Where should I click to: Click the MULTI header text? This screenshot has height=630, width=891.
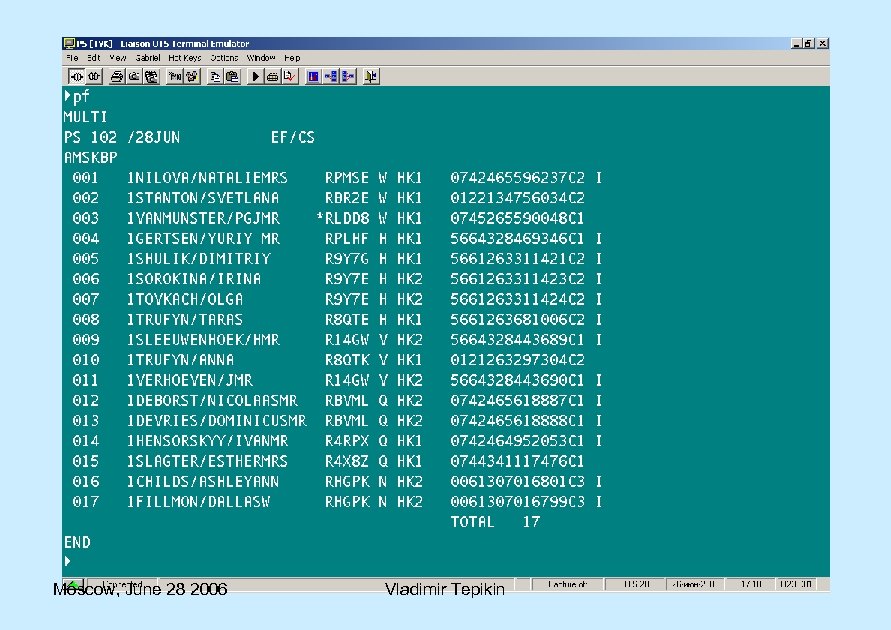(86, 117)
